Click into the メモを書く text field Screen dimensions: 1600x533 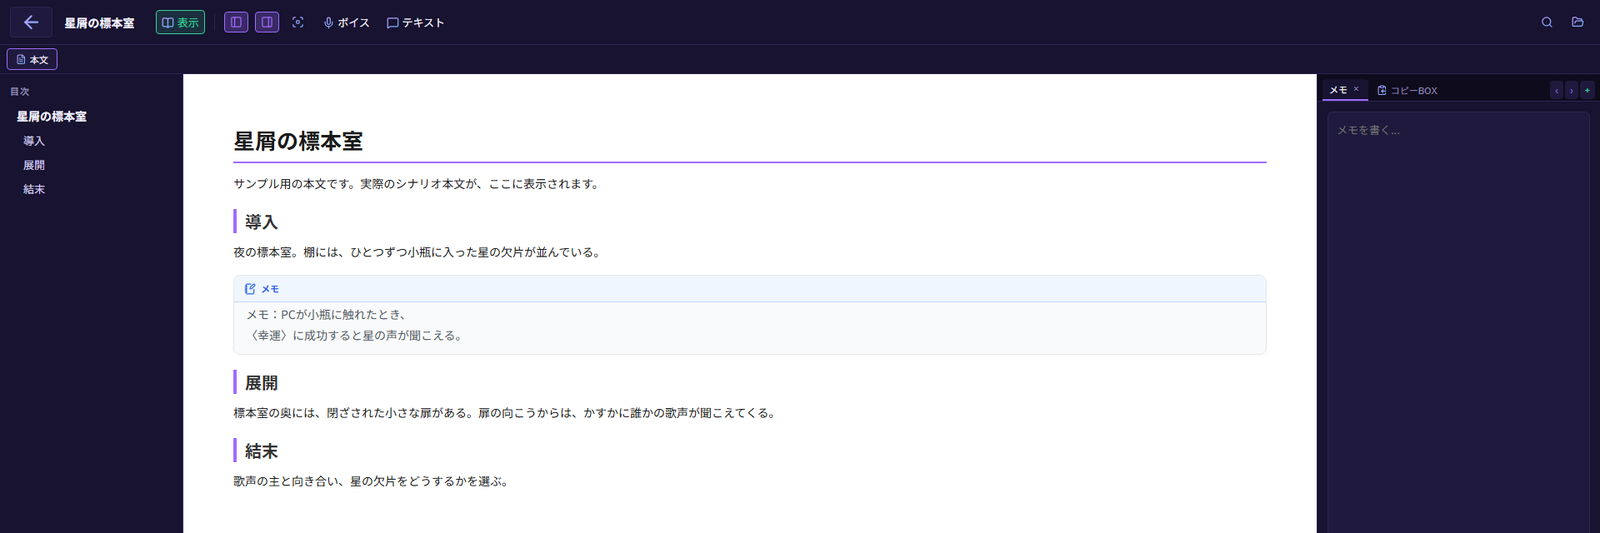1458,322
